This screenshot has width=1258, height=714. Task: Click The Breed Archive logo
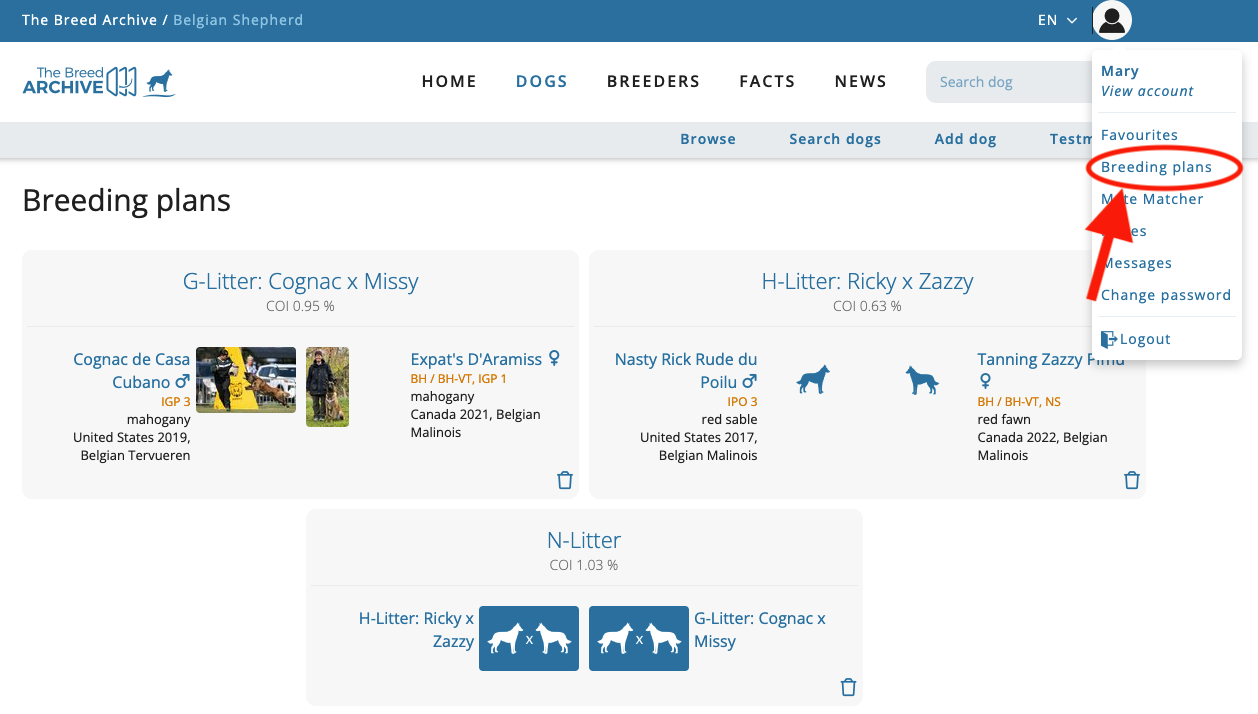tap(98, 81)
